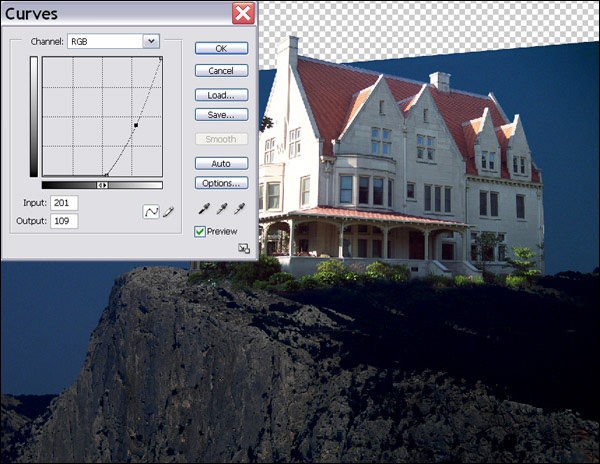This screenshot has height=464, width=600.
Task: Select the middle curve control point
Action: point(136,125)
